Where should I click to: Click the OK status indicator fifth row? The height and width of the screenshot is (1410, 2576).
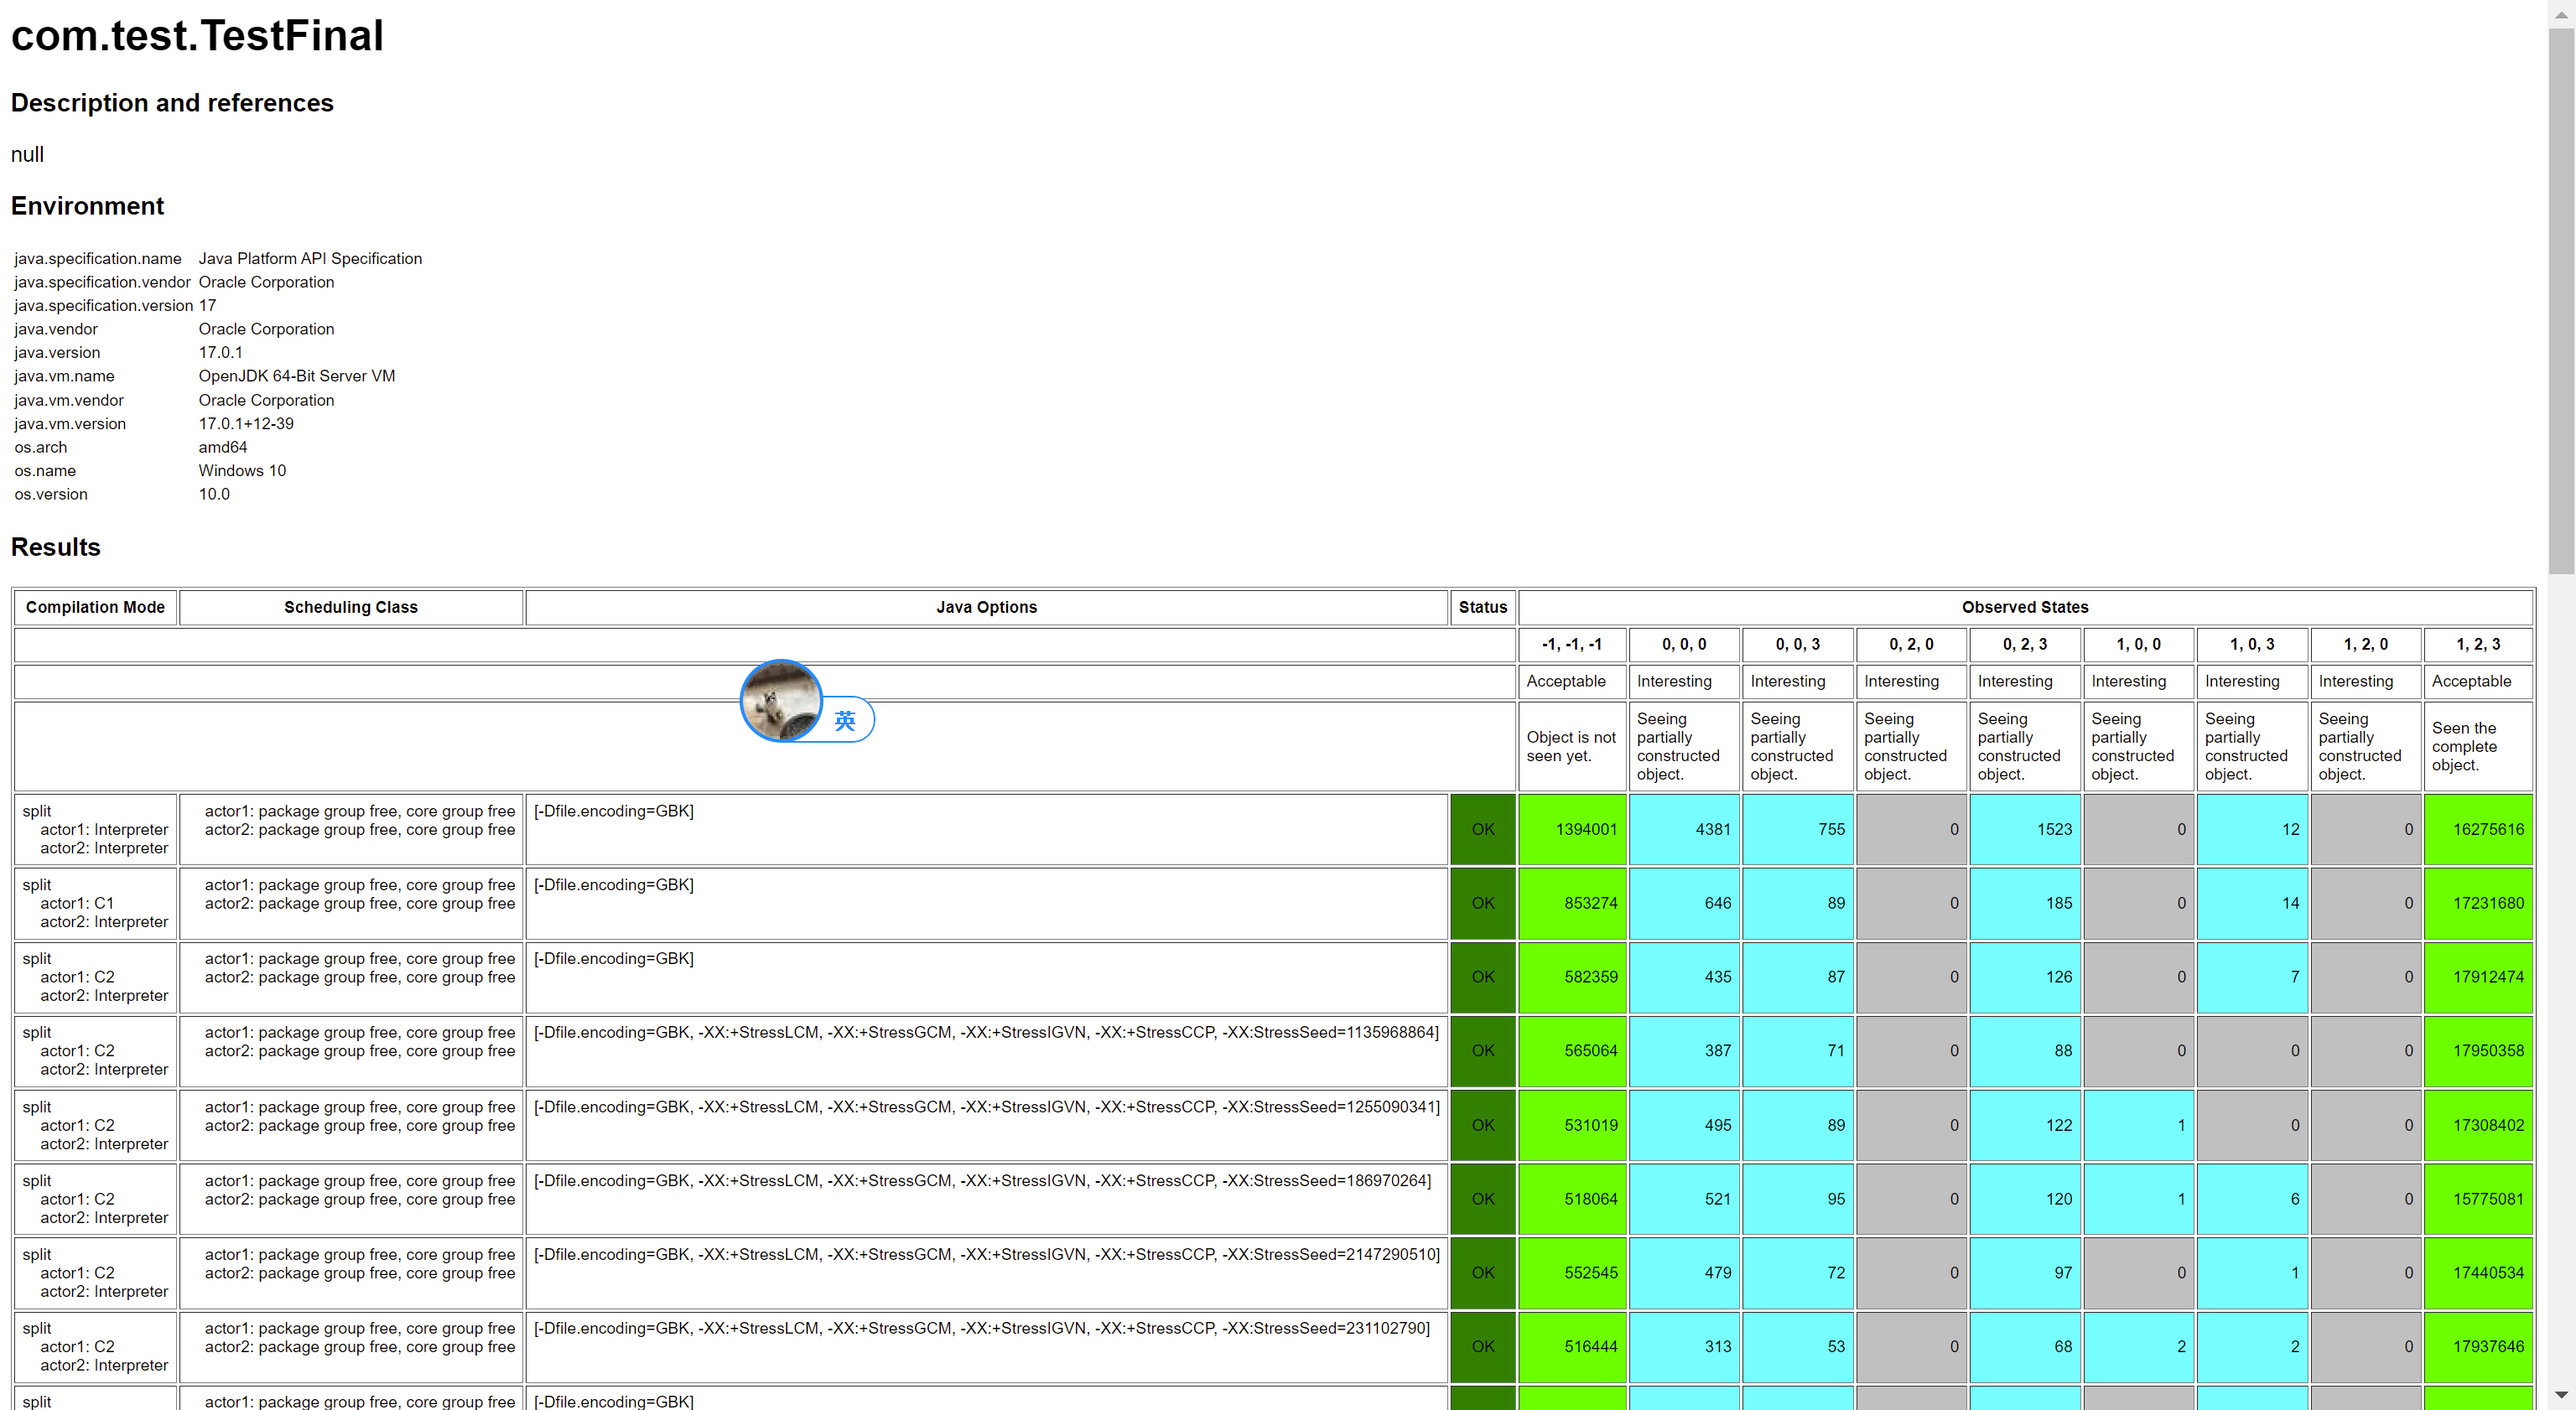1482,1123
